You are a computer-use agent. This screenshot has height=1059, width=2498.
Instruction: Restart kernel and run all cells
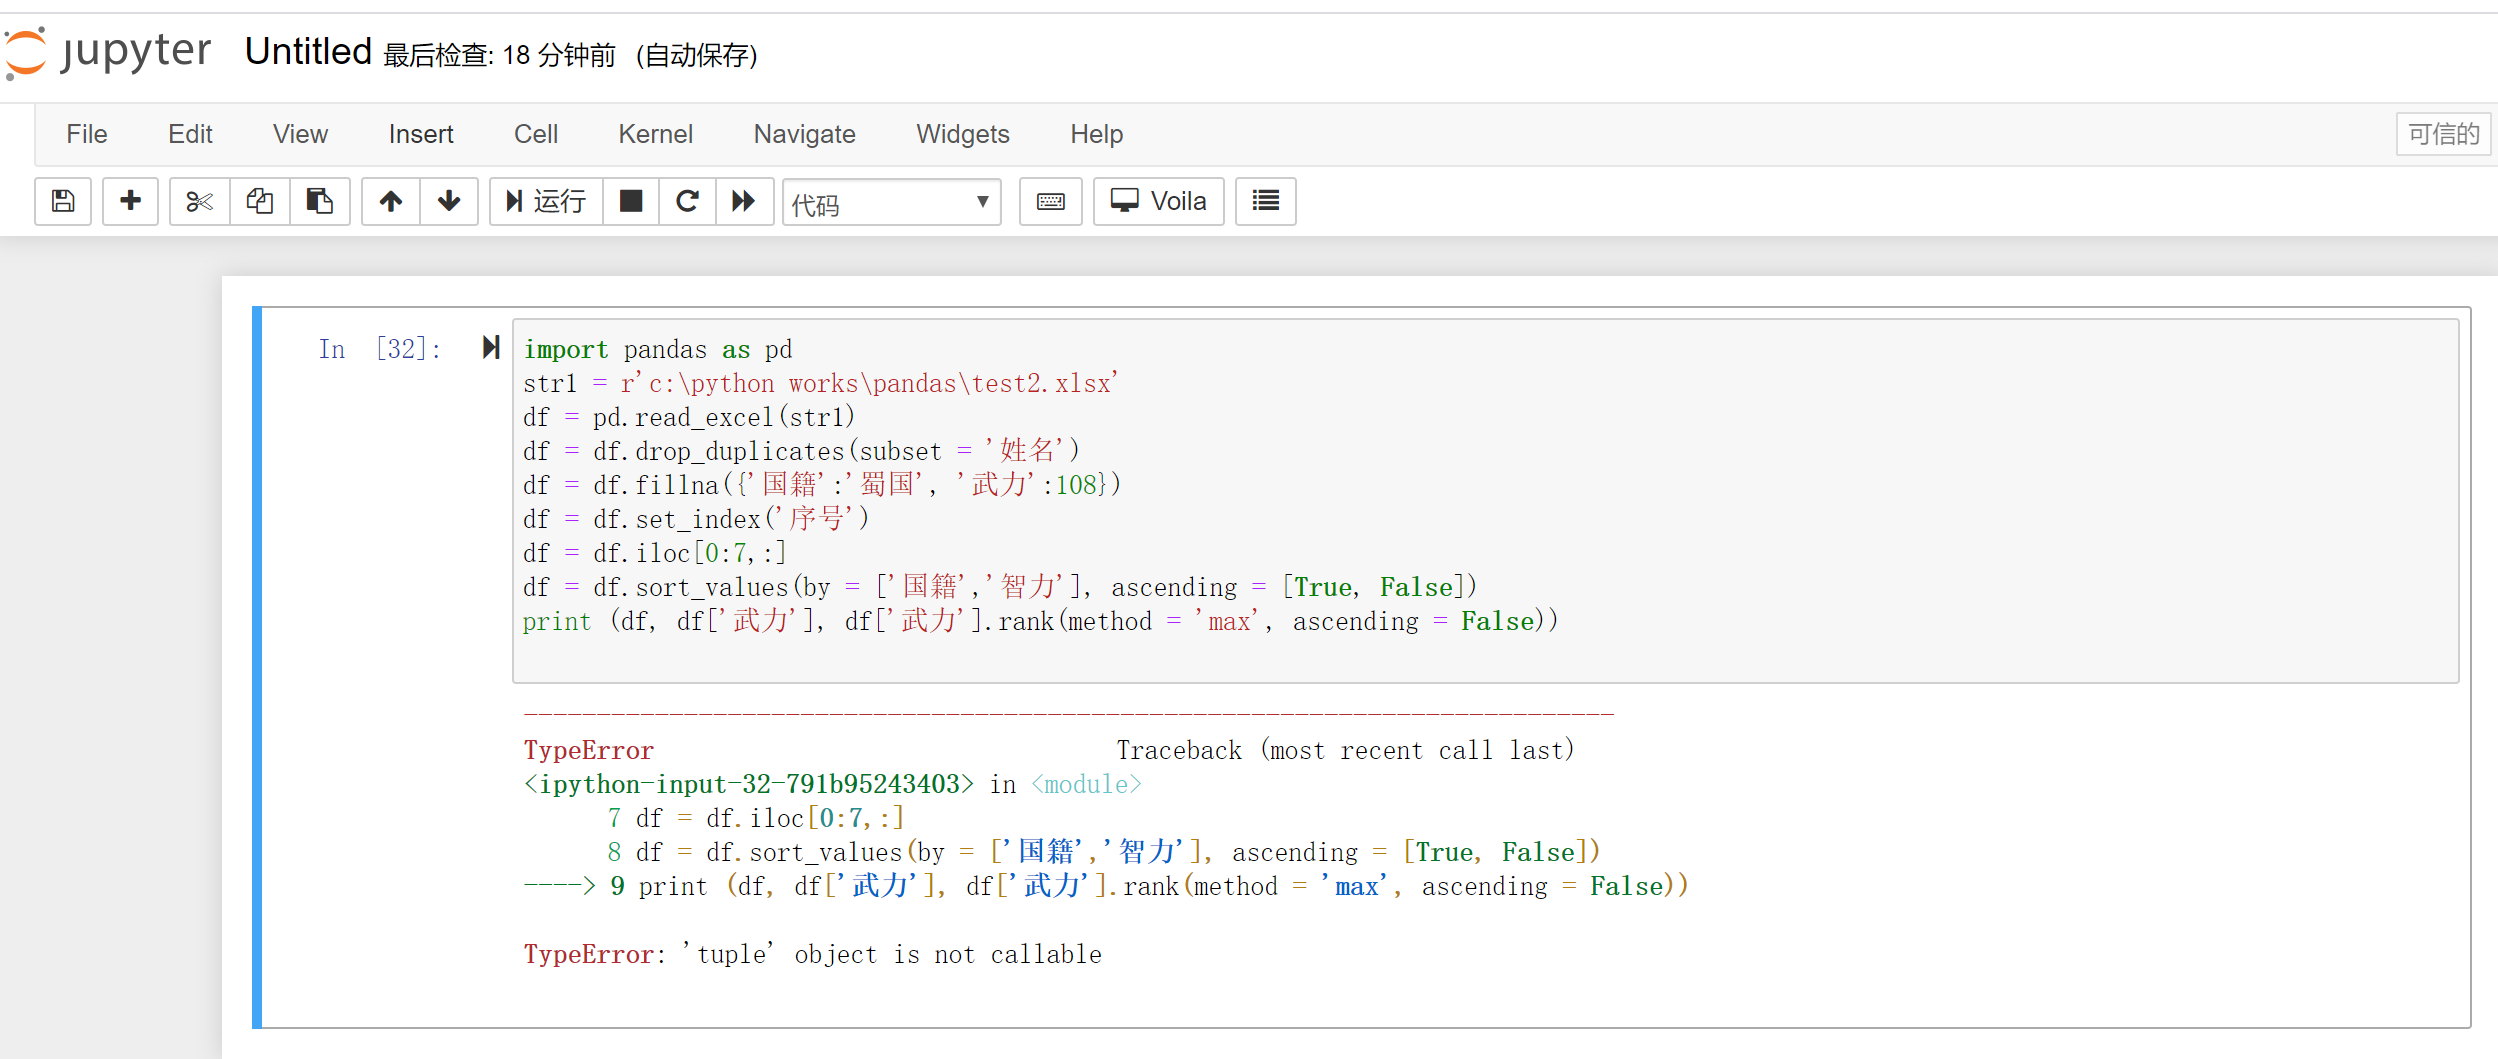(x=744, y=202)
